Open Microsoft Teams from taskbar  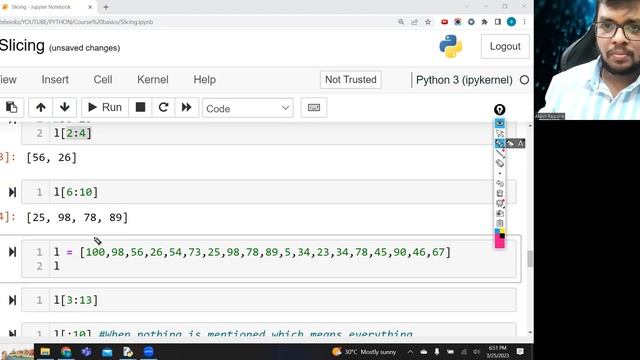tap(87, 351)
